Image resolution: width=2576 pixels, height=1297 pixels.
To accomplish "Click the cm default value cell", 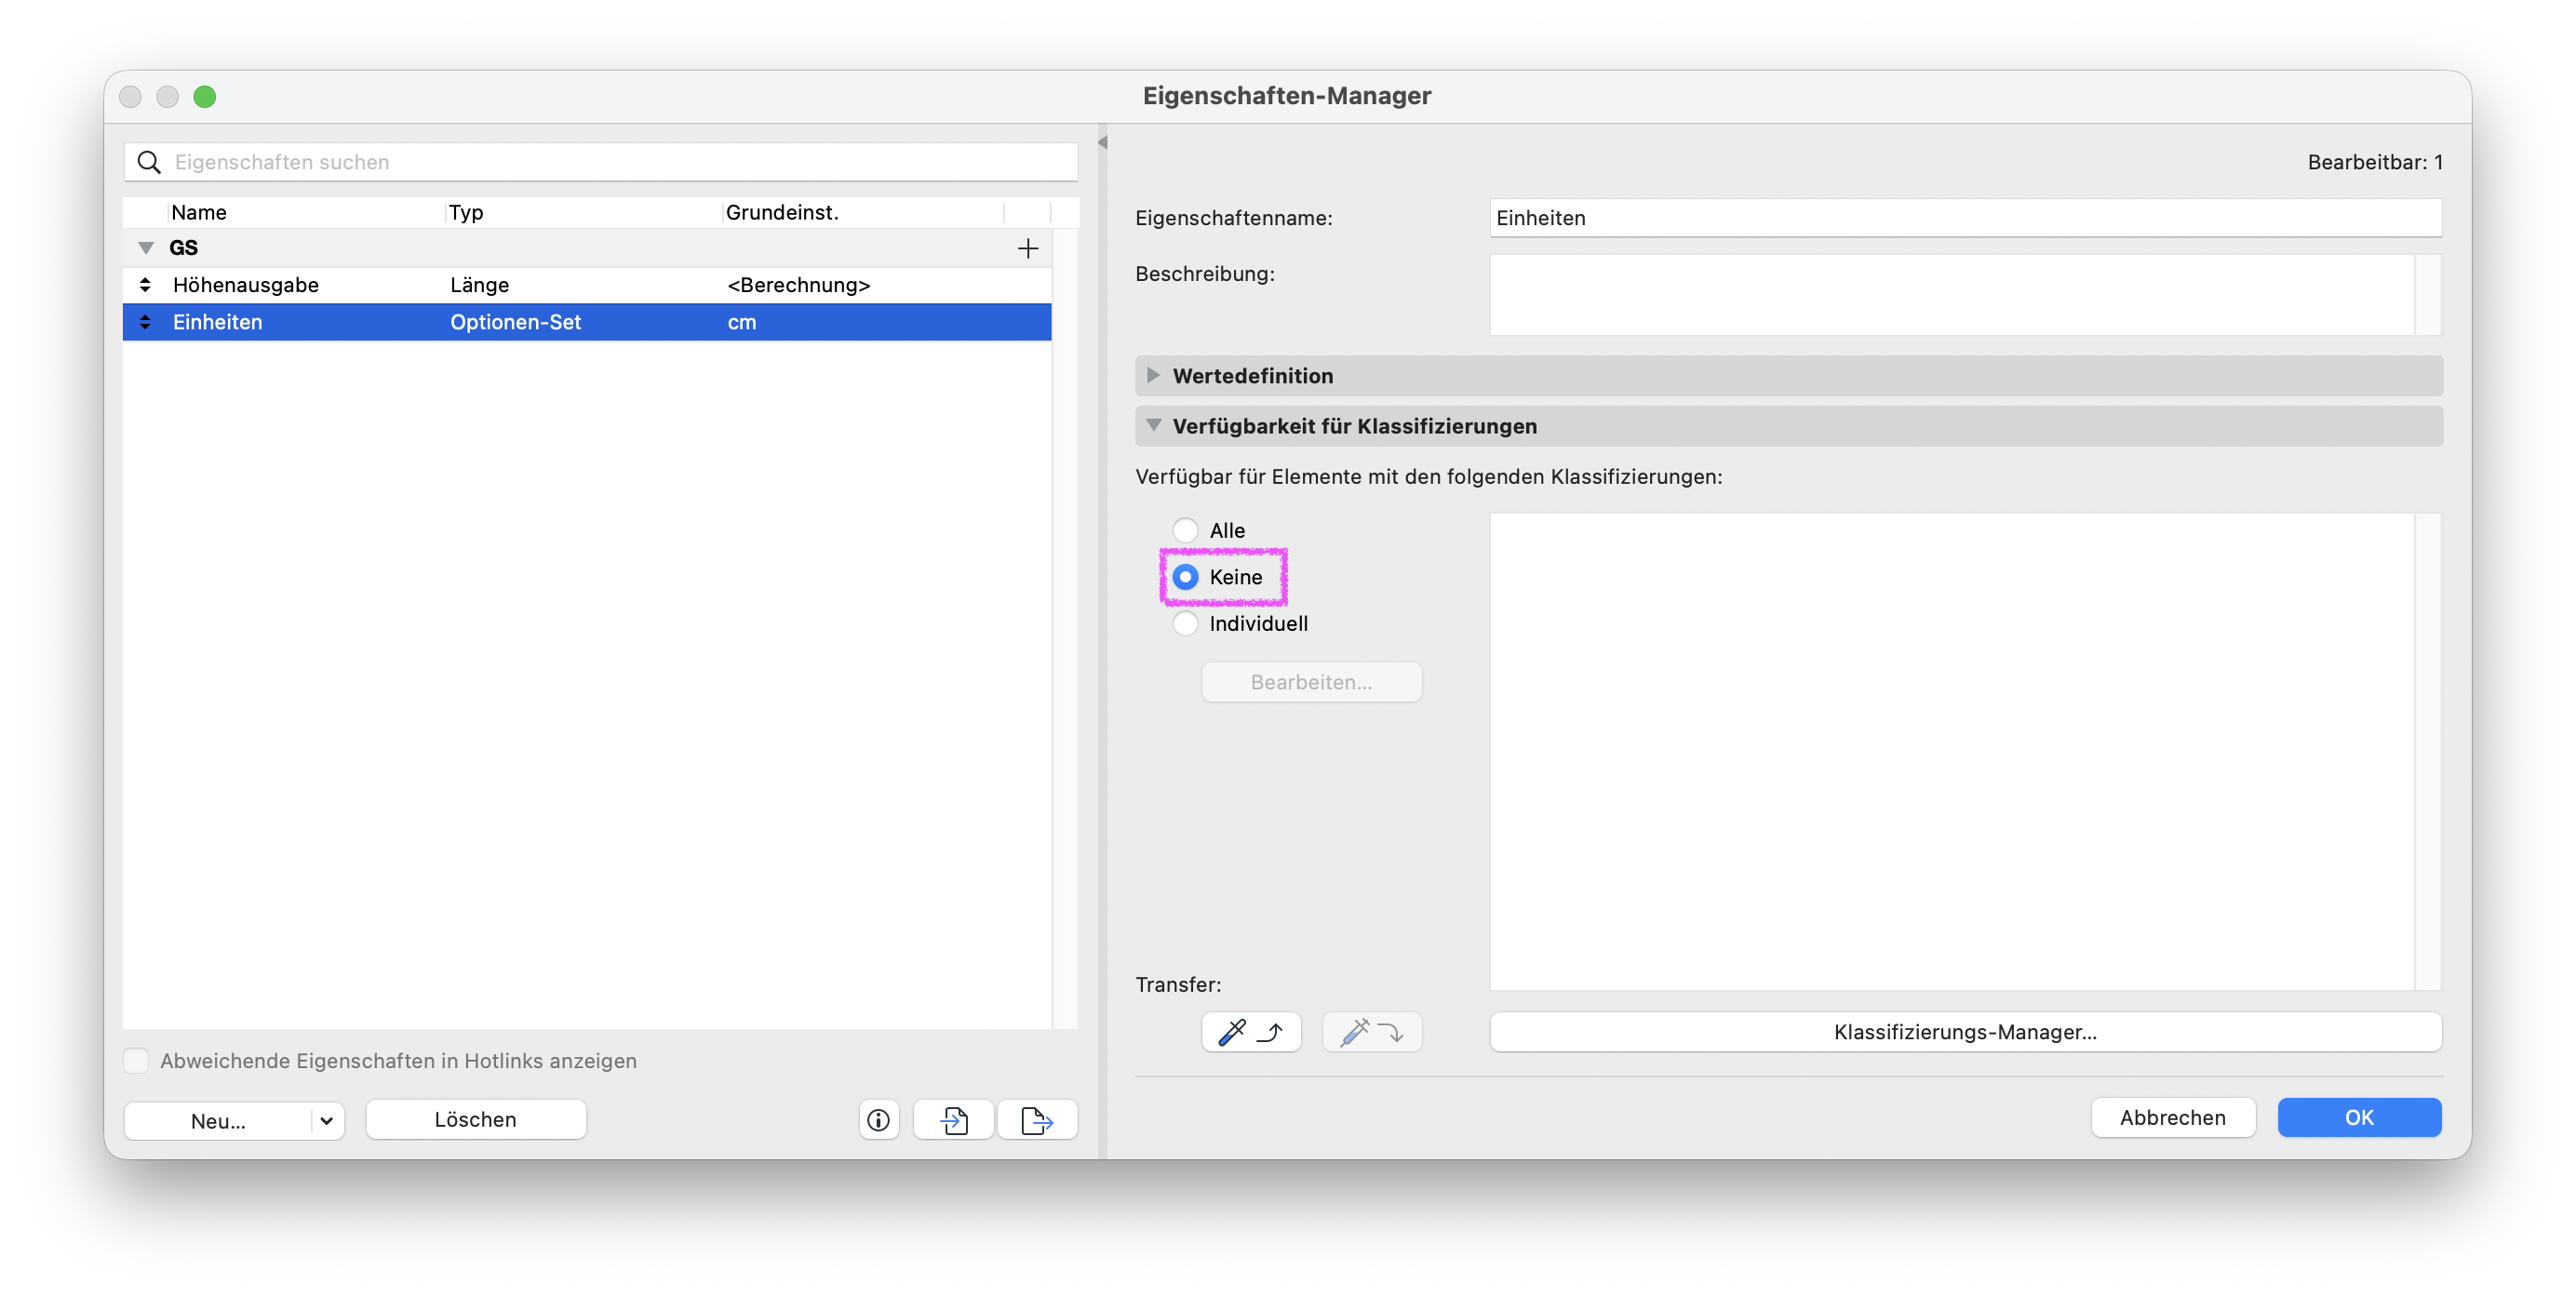I will [741, 322].
